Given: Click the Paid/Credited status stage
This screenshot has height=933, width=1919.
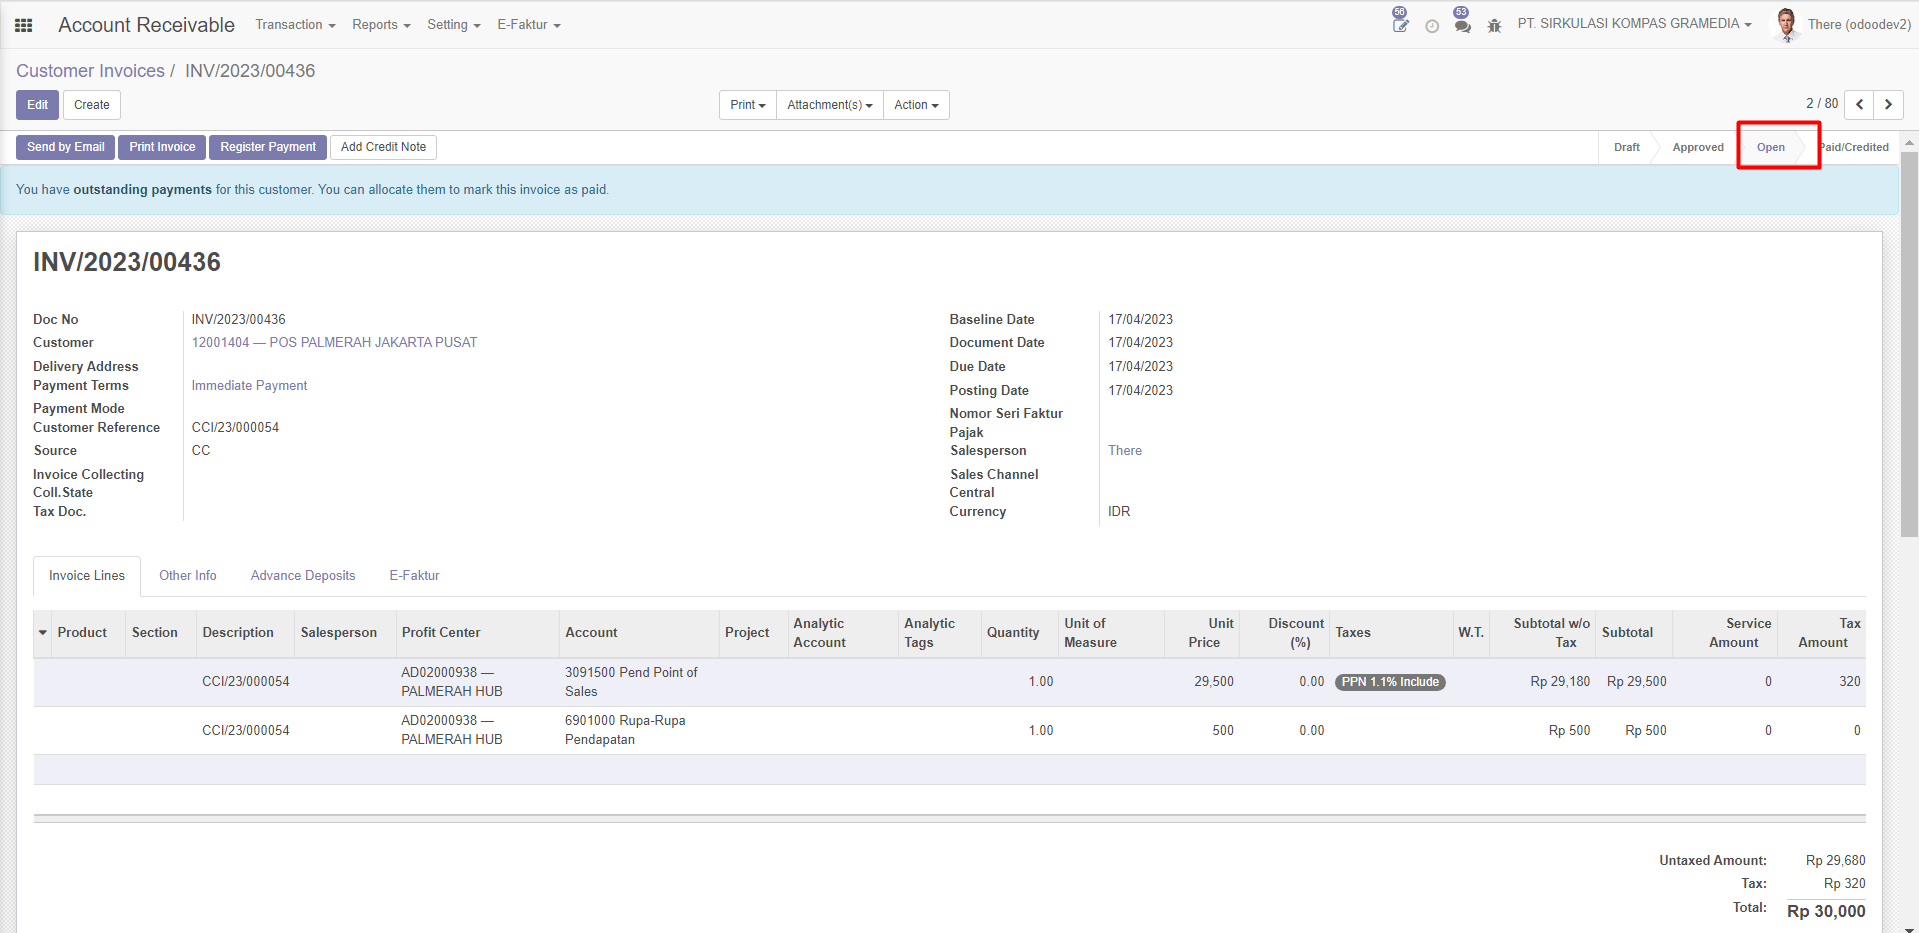Looking at the screenshot, I should [x=1854, y=147].
